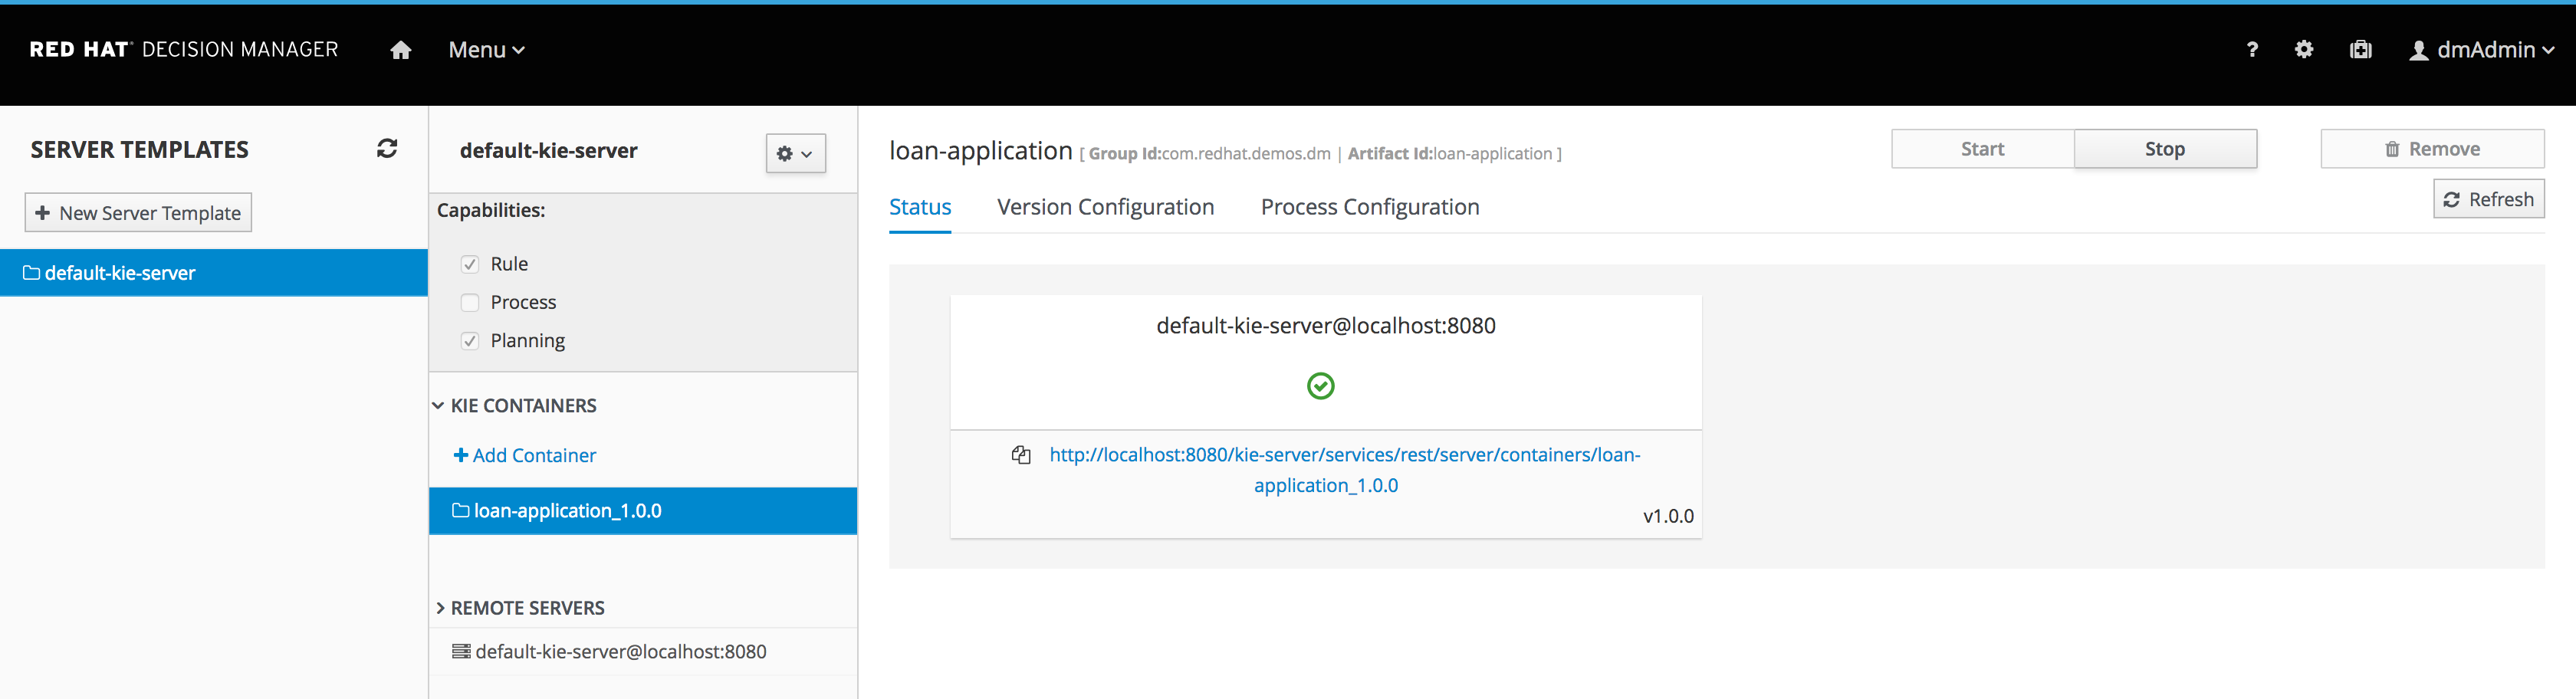2576x699 pixels.
Task: Open the dmAdmin user menu
Action: pyautogui.click(x=2481, y=50)
